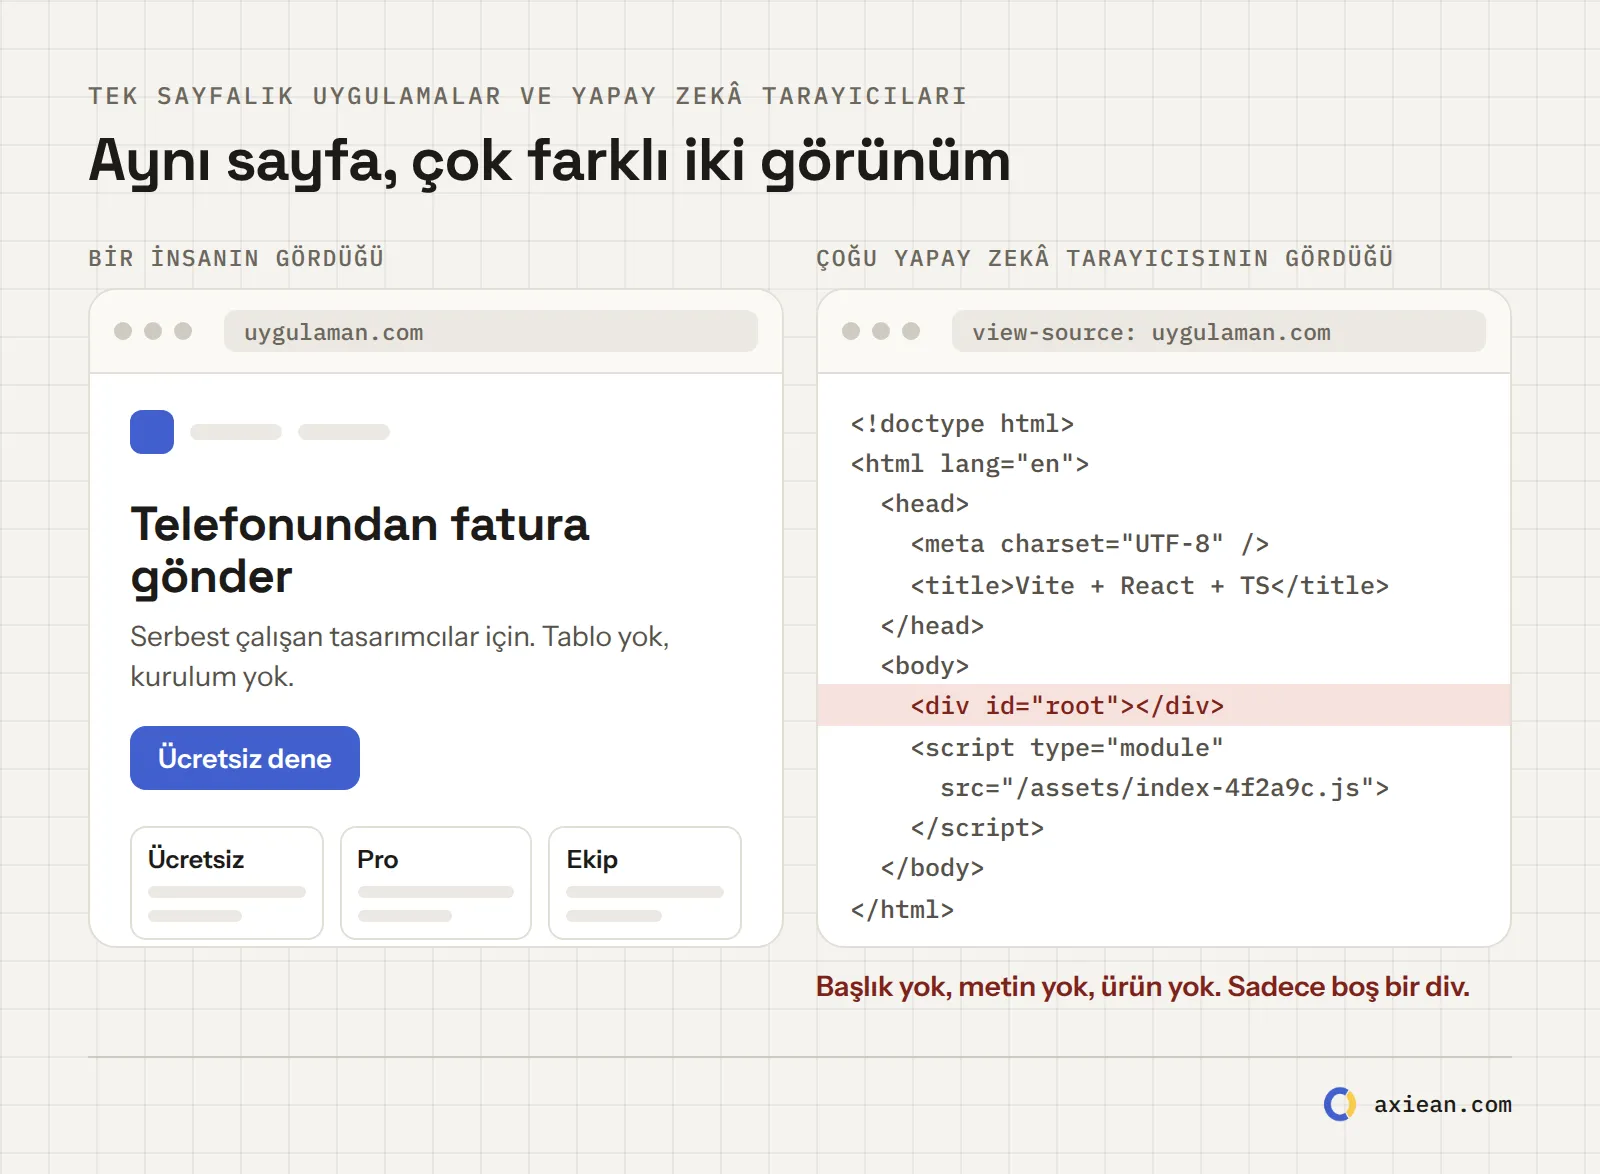Click the main title "Aynı sayfa, çok farklı iki görünüm"
1600x1174 pixels.
[x=550, y=162]
